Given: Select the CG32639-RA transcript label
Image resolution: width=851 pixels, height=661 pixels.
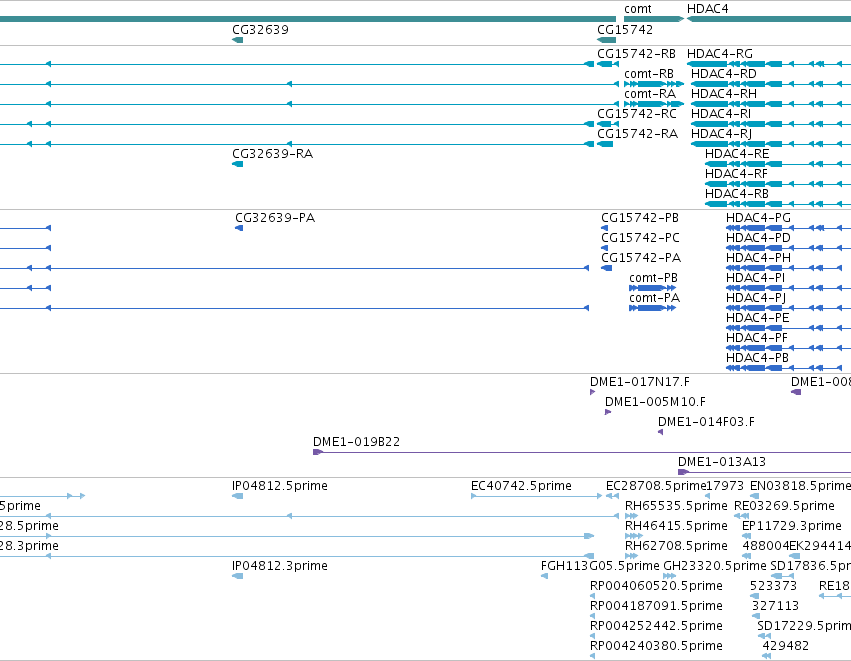Looking at the screenshot, I should click(272, 154).
